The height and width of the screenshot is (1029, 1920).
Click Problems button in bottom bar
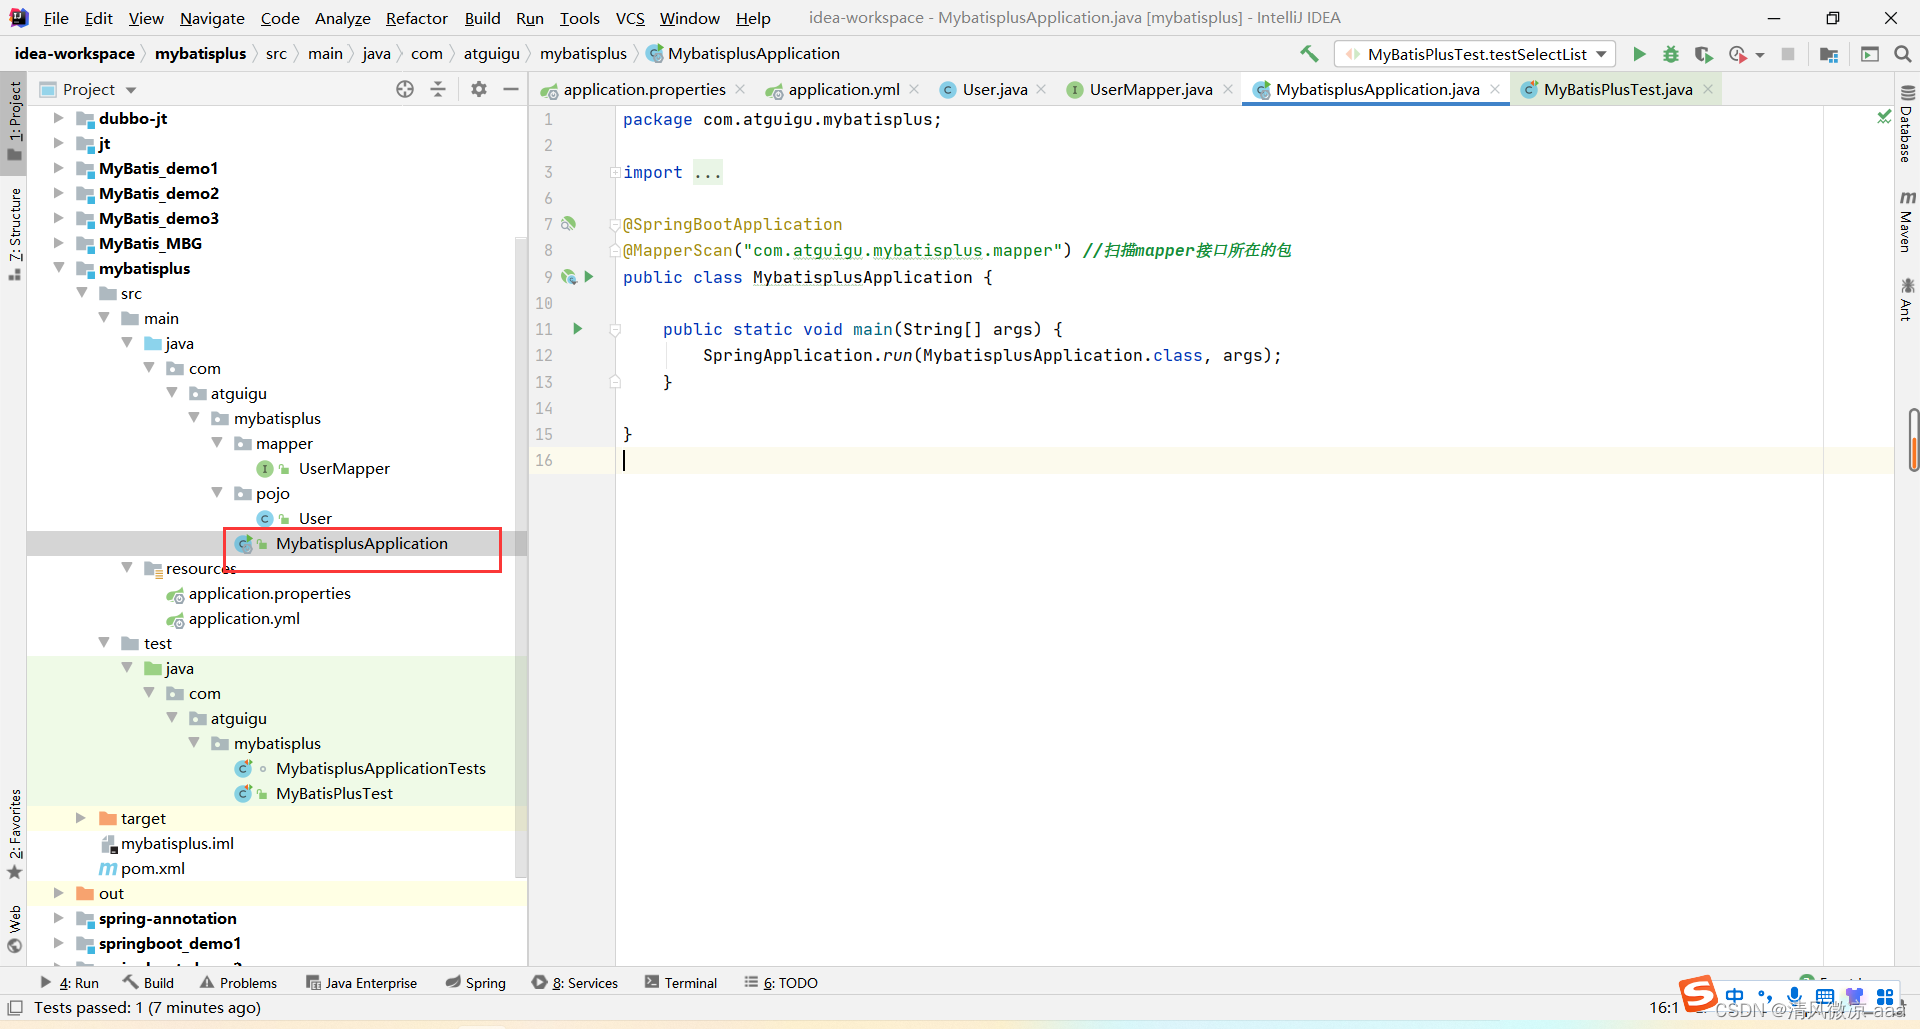(238, 983)
